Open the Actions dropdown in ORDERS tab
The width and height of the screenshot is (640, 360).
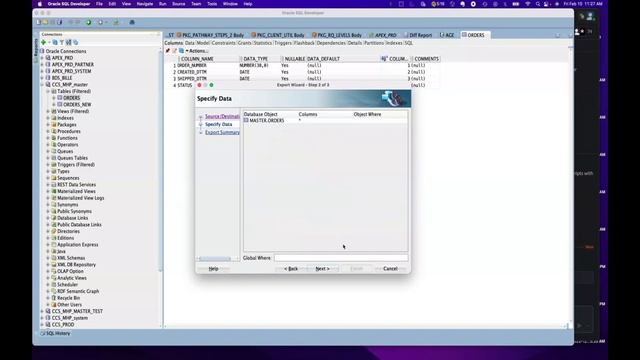point(197,51)
